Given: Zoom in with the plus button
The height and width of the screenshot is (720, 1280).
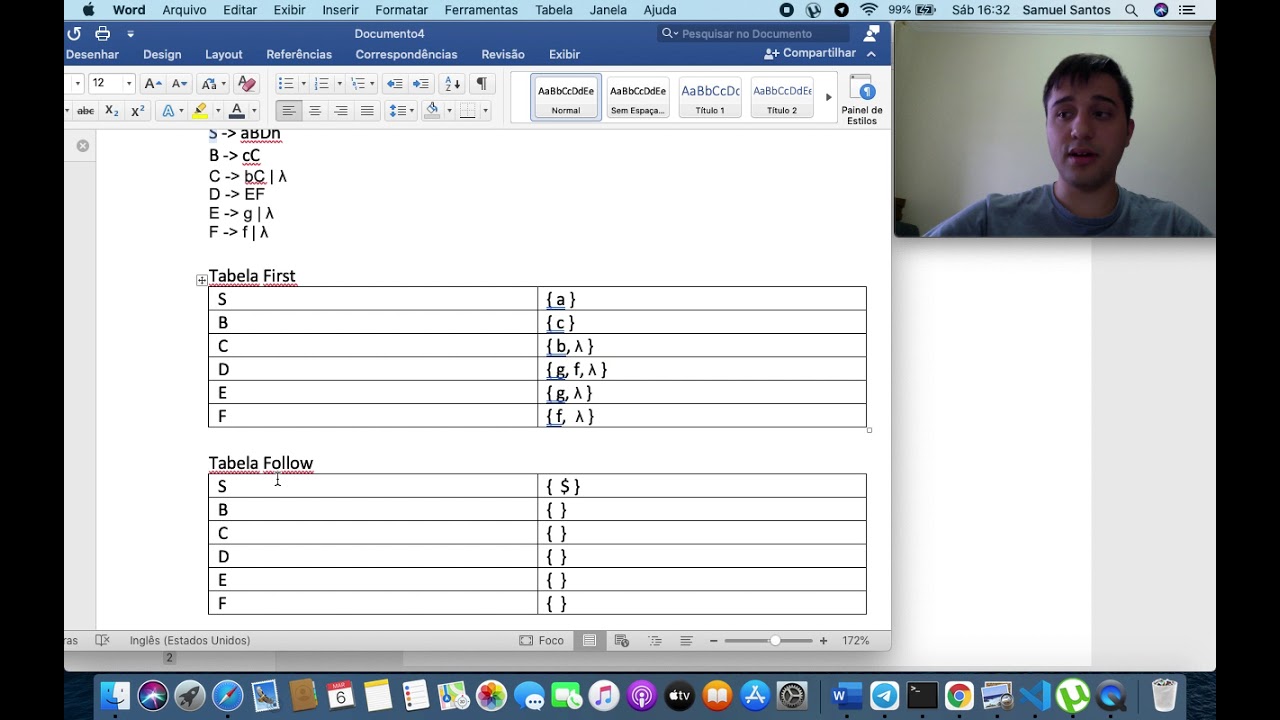Looking at the screenshot, I should pos(823,640).
